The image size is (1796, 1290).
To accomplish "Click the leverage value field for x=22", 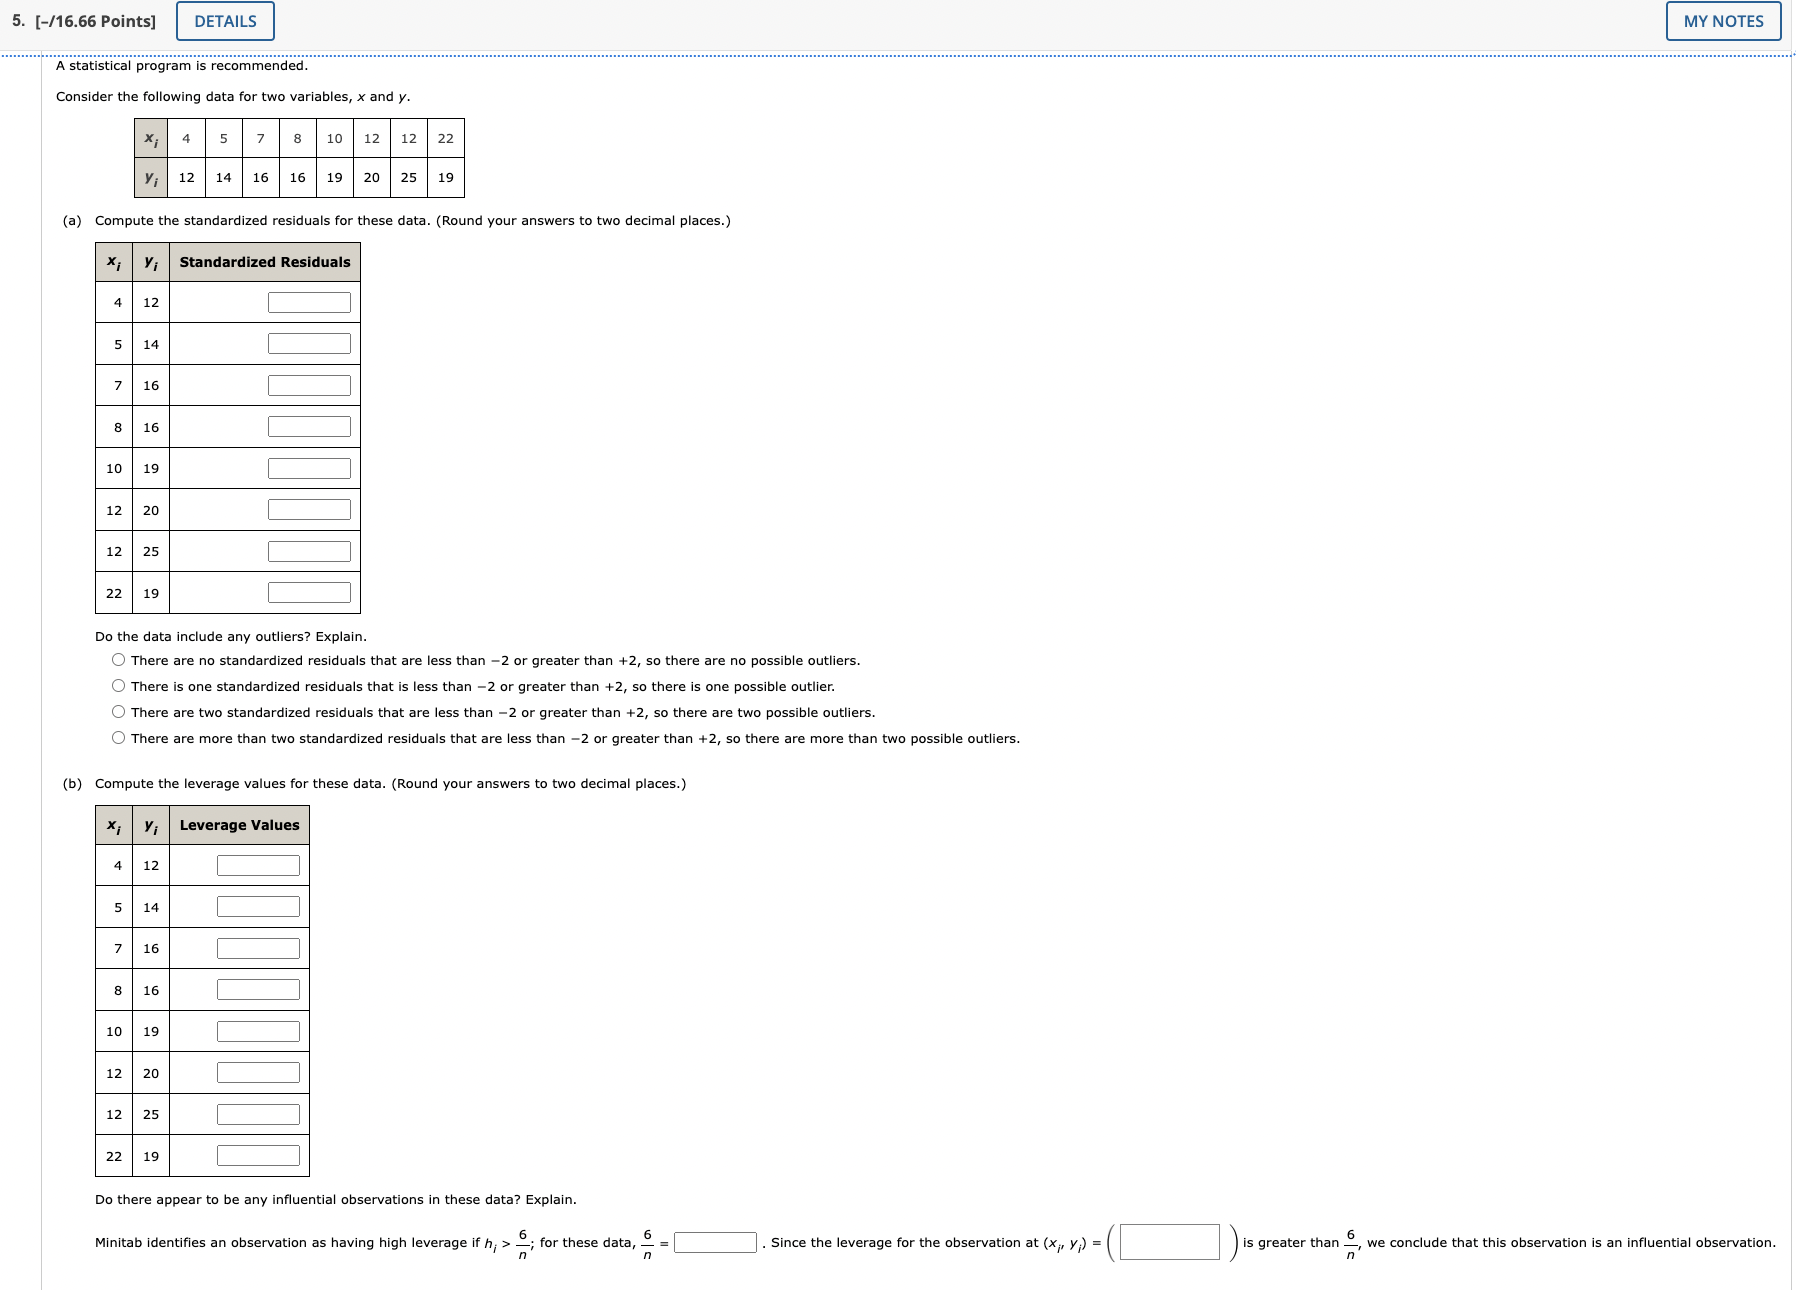I will (257, 1155).
